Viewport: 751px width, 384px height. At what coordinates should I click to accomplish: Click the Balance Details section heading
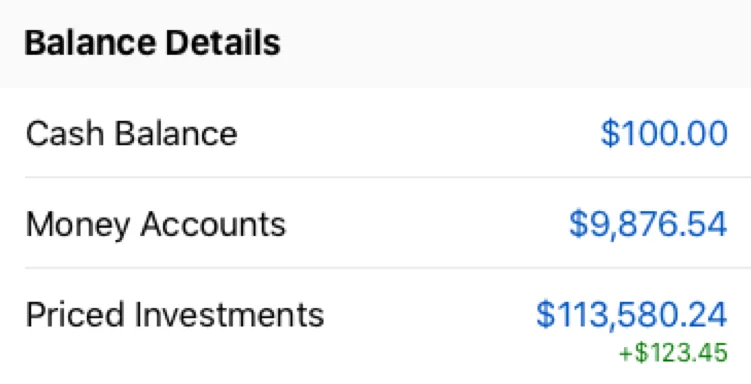tap(152, 43)
